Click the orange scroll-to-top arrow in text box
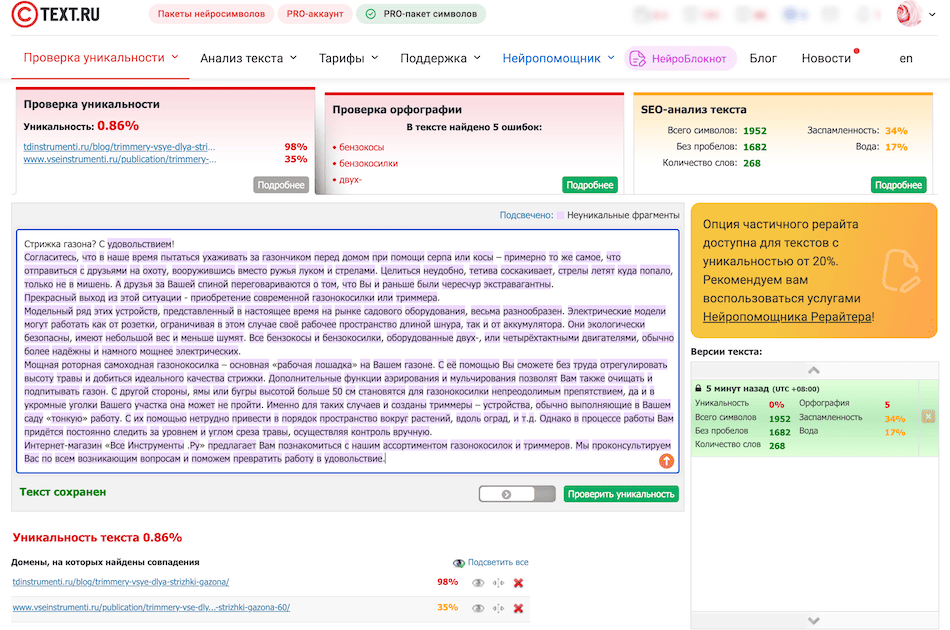This screenshot has height=630, width=950. click(666, 461)
